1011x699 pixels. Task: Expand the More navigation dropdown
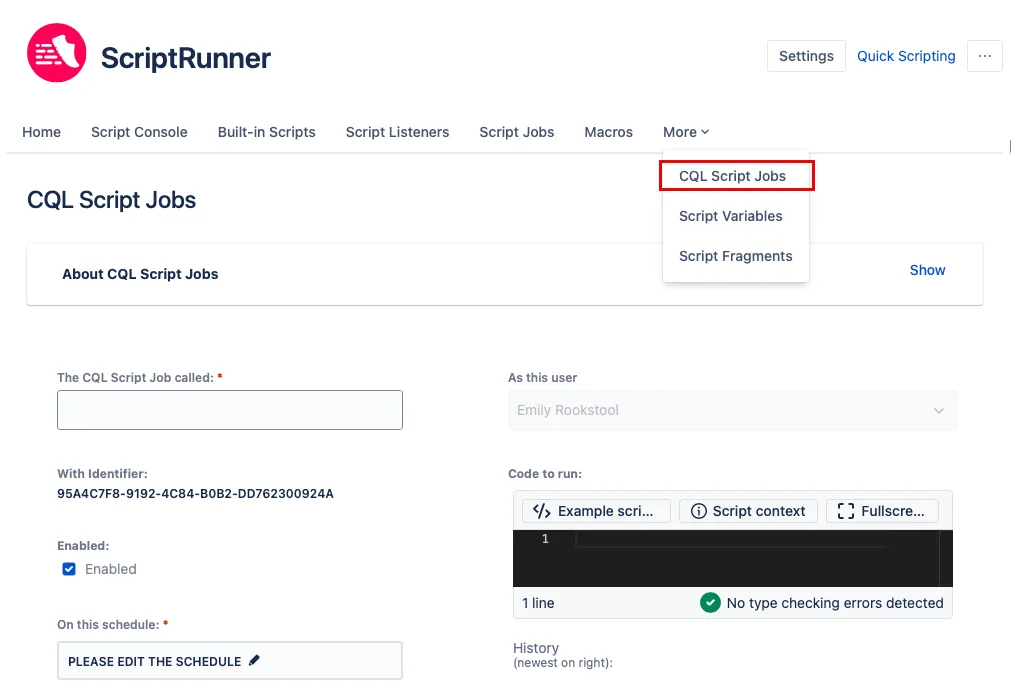pos(686,132)
